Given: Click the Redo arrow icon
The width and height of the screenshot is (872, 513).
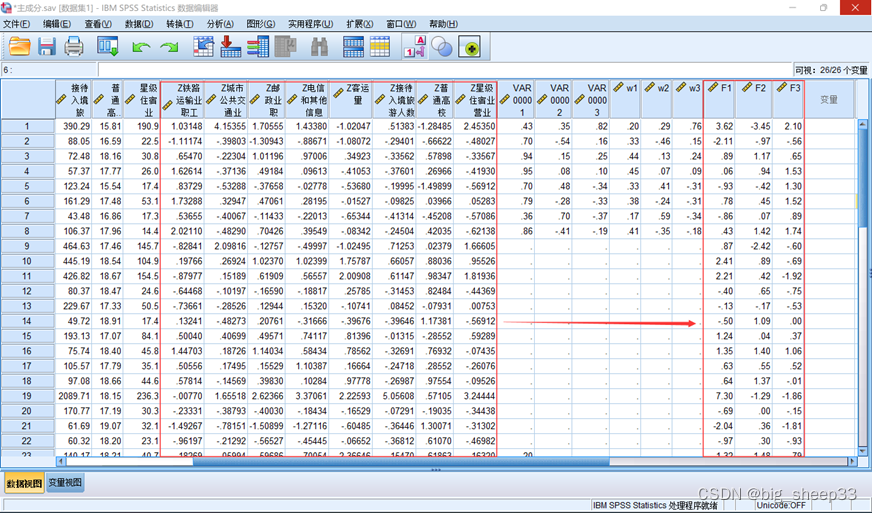Looking at the screenshot, I should (x=168, y=46).
